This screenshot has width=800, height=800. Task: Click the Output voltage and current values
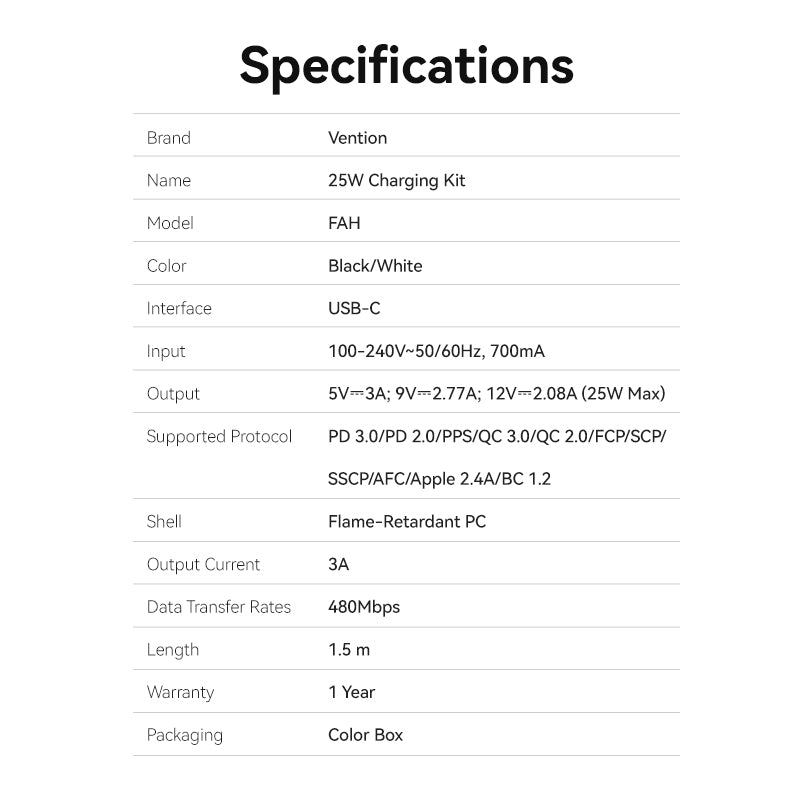496,394
